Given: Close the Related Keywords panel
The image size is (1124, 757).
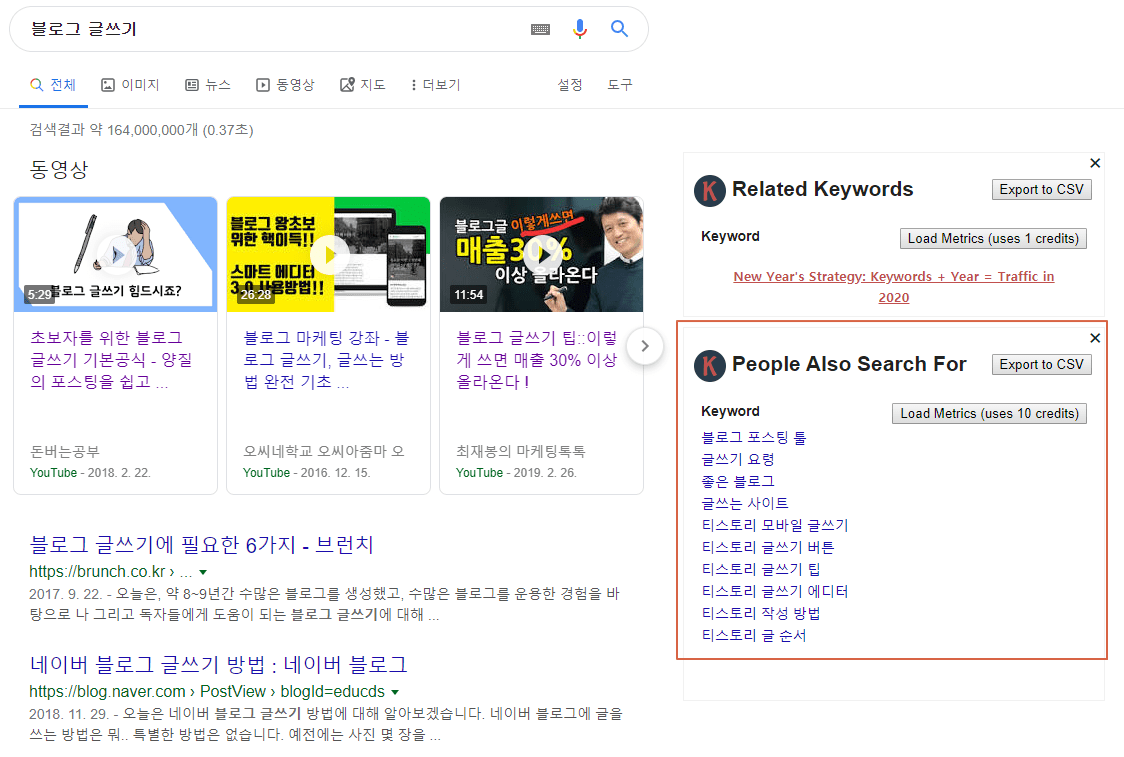Looking at the screenshot, I should pyautogui.click(x=1095, y=163).
